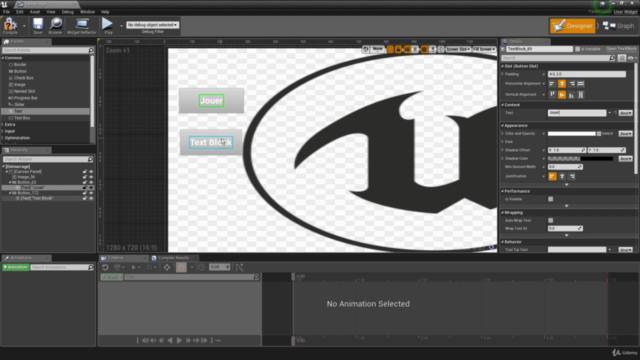Click the Jouer button in the designer canvas

211,101
